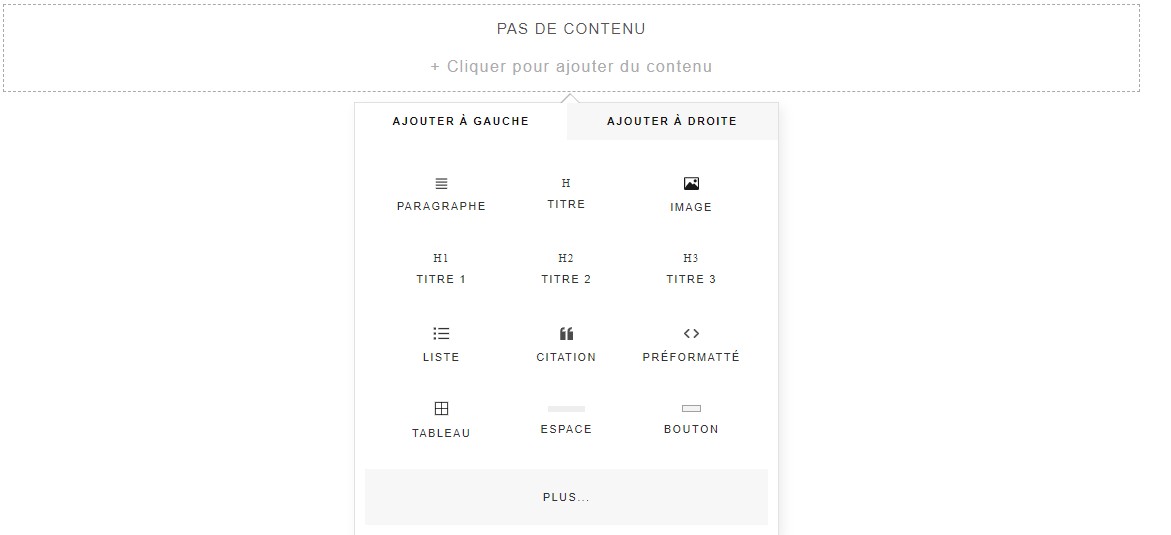This screenshot has width=1171, height=535.
Task: Select the H1 Titre 1 icon
Action: click(441, 258)
